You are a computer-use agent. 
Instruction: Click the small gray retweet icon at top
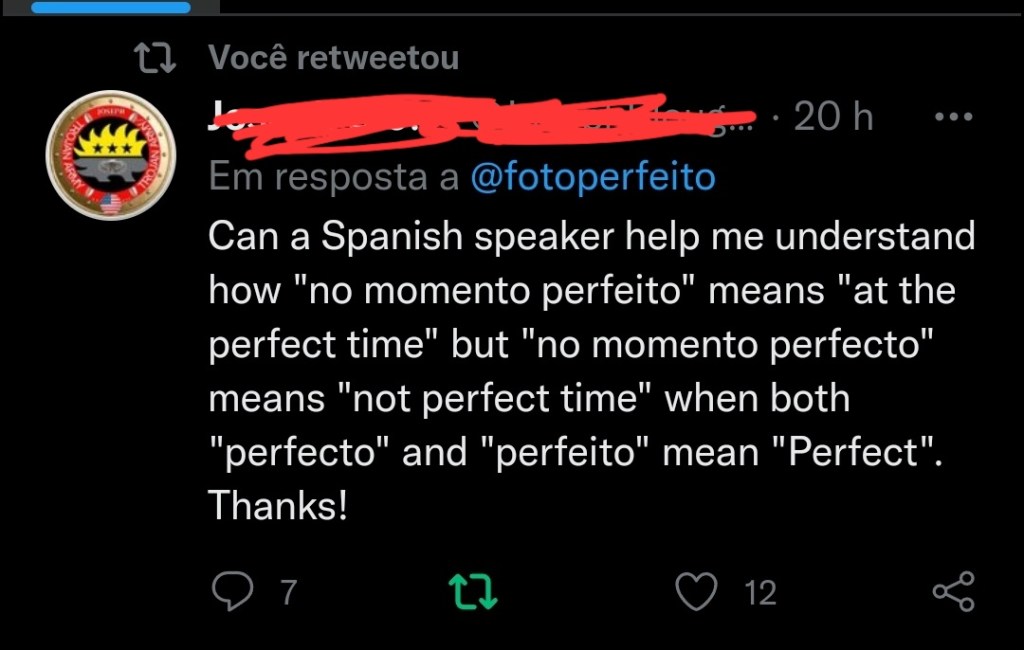155,59
